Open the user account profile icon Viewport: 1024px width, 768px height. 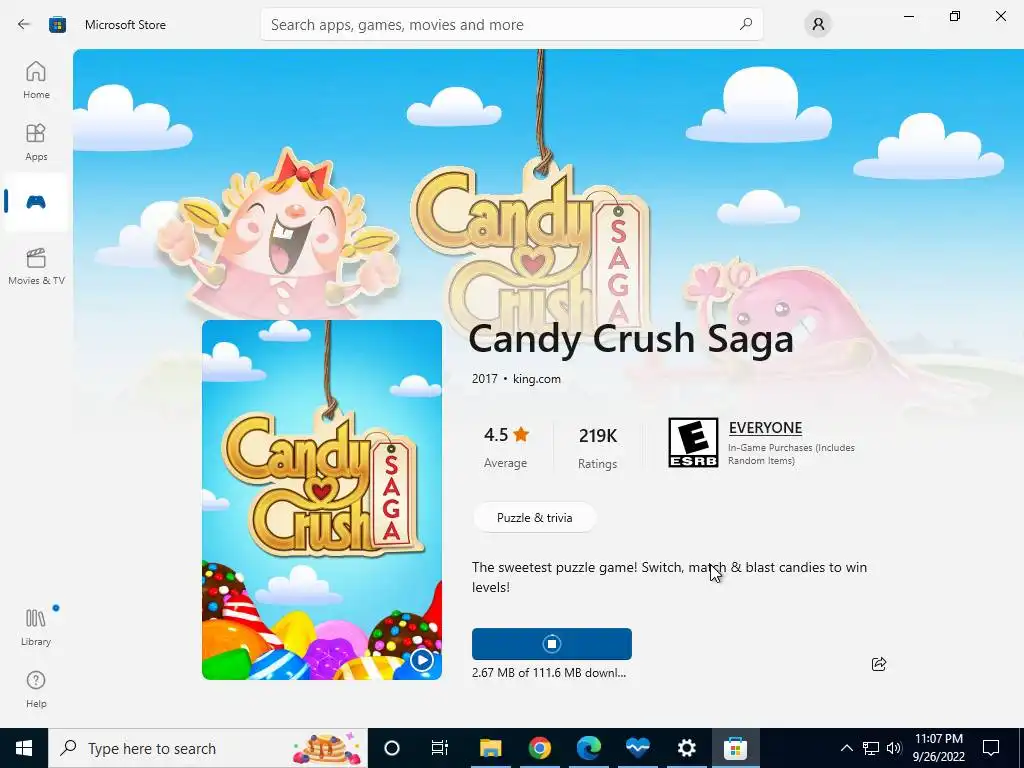tap(818, 25)
